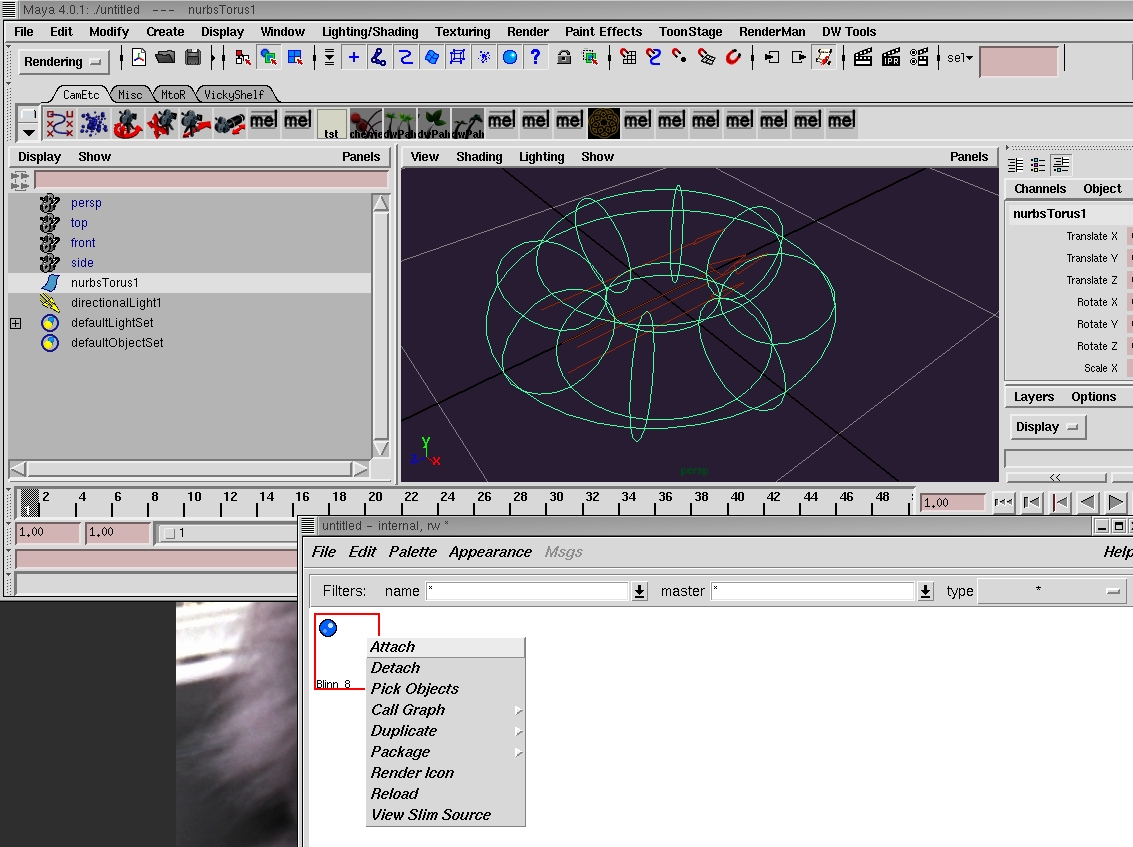Click the Blinn 8 shader swatch
Screen dimensions: 1133x847
[x=347, y=652]
